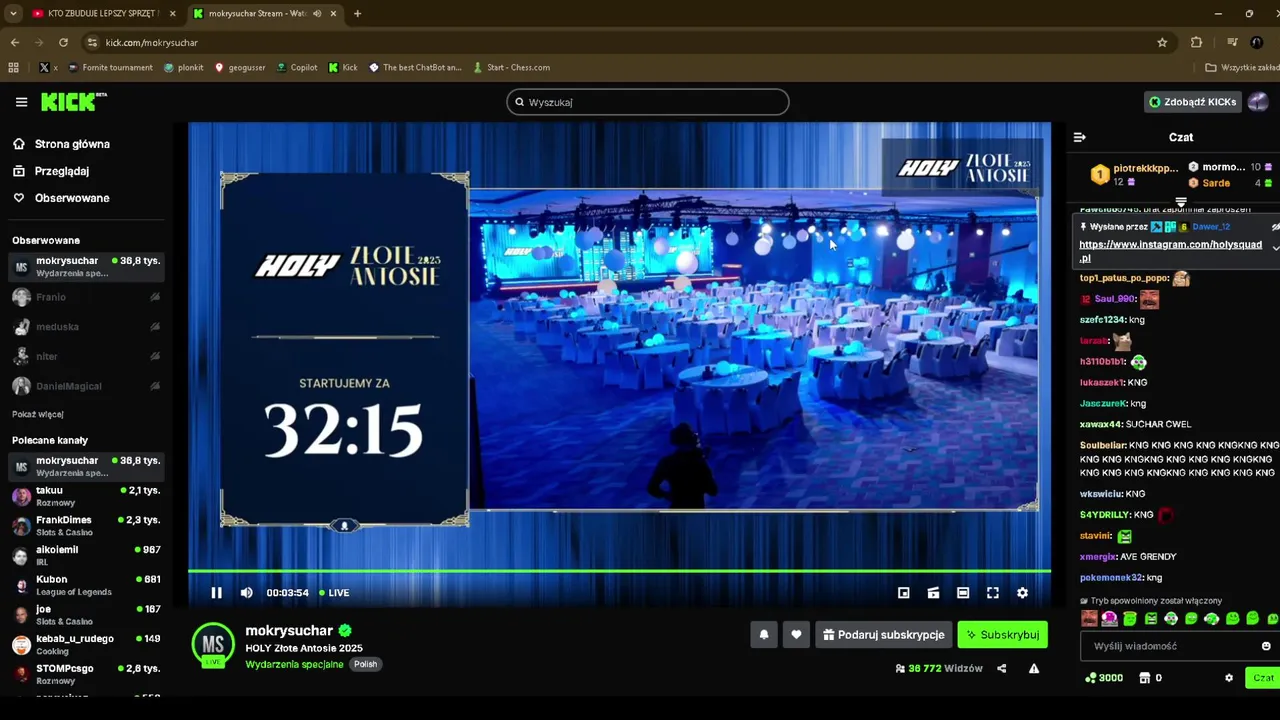
Task: Open followed channel Franio
Action: click(85, 297)
